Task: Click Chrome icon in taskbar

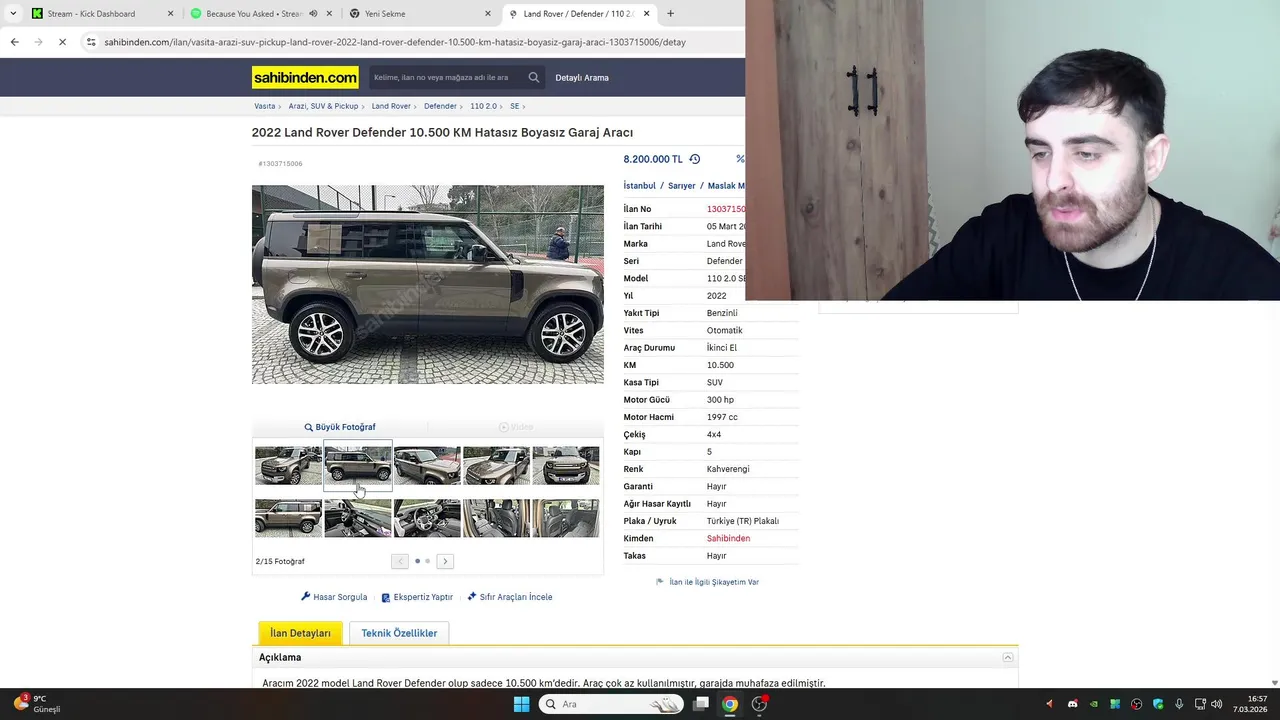Action: (x=730, y=704)
